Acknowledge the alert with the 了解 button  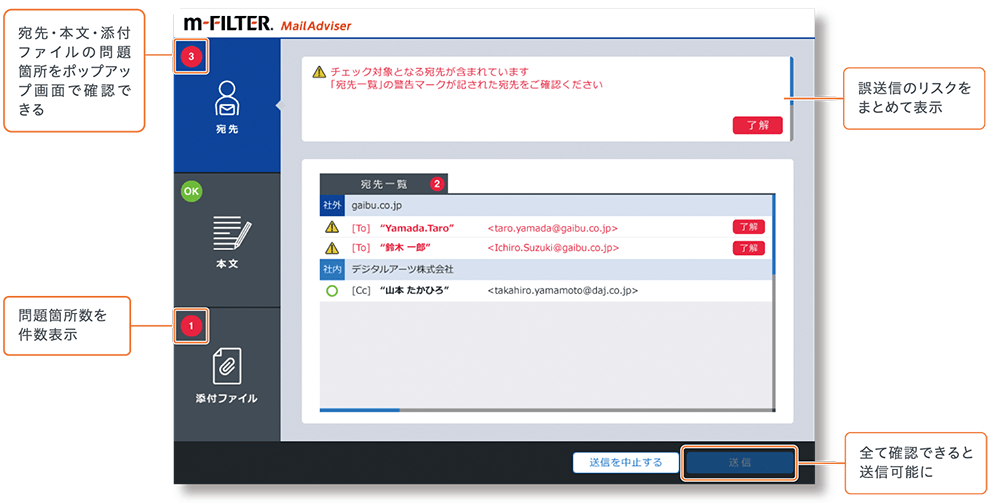click(758, 125)
